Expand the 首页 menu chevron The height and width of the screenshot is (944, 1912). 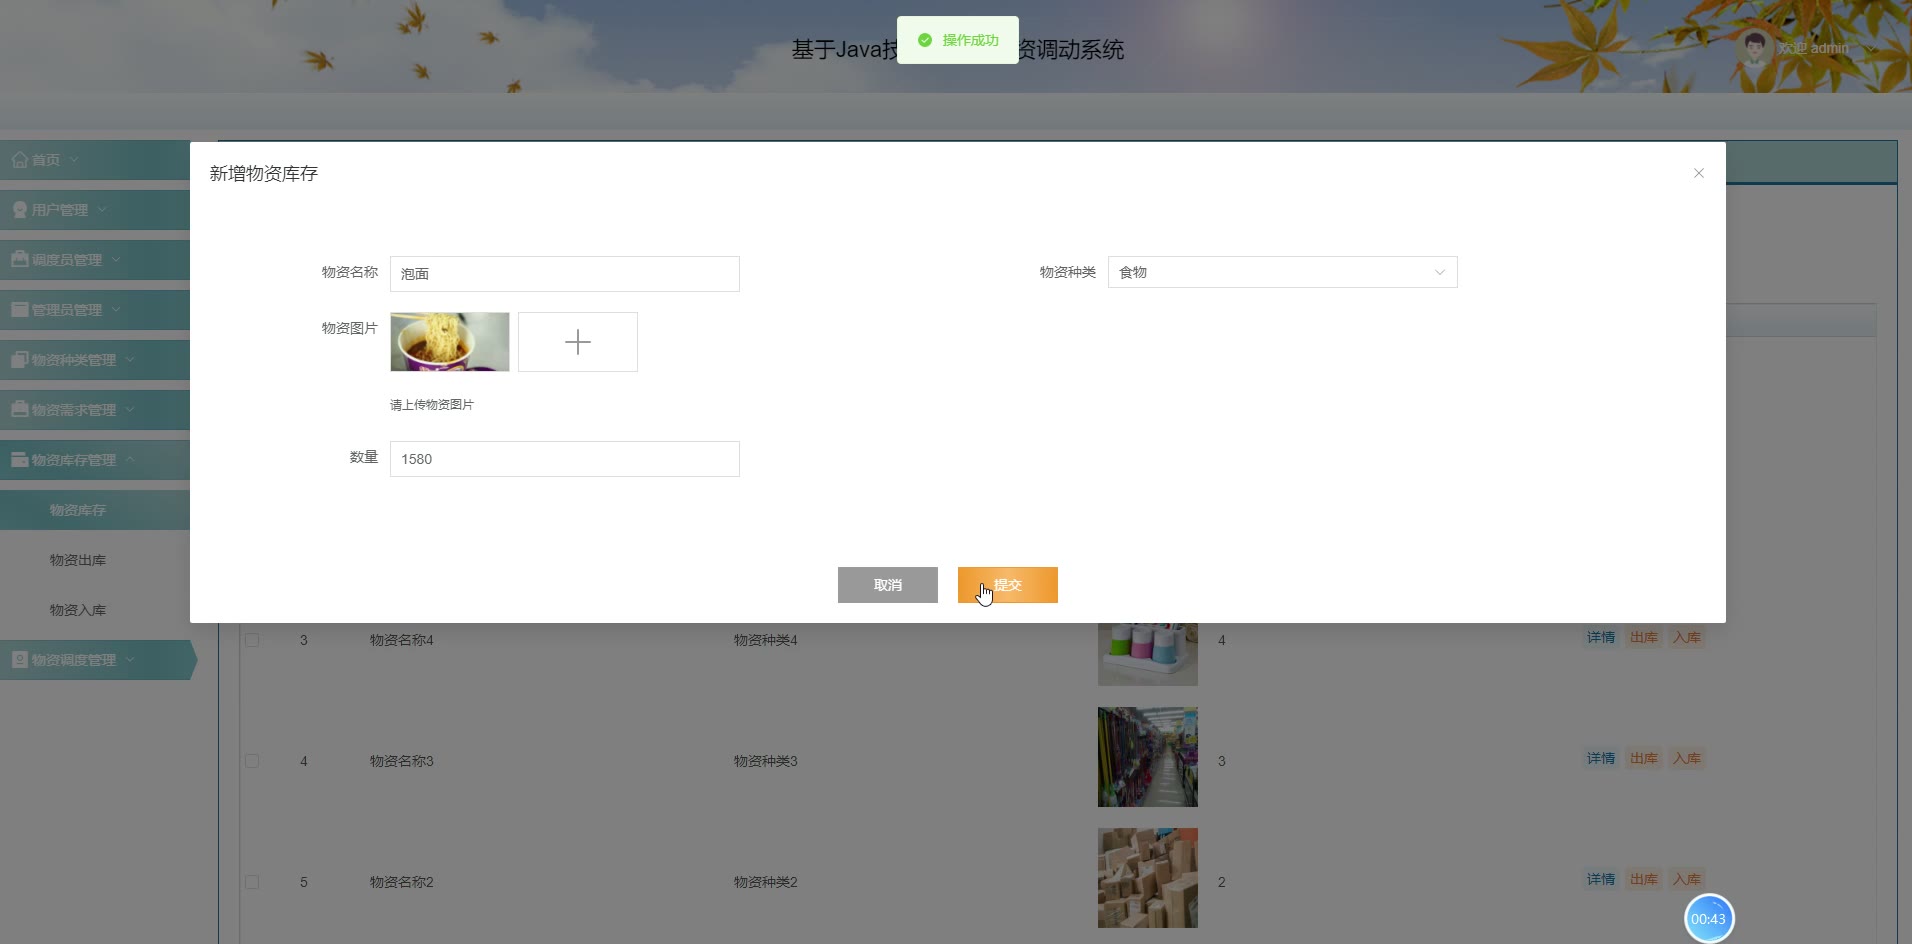coord(74,160)
